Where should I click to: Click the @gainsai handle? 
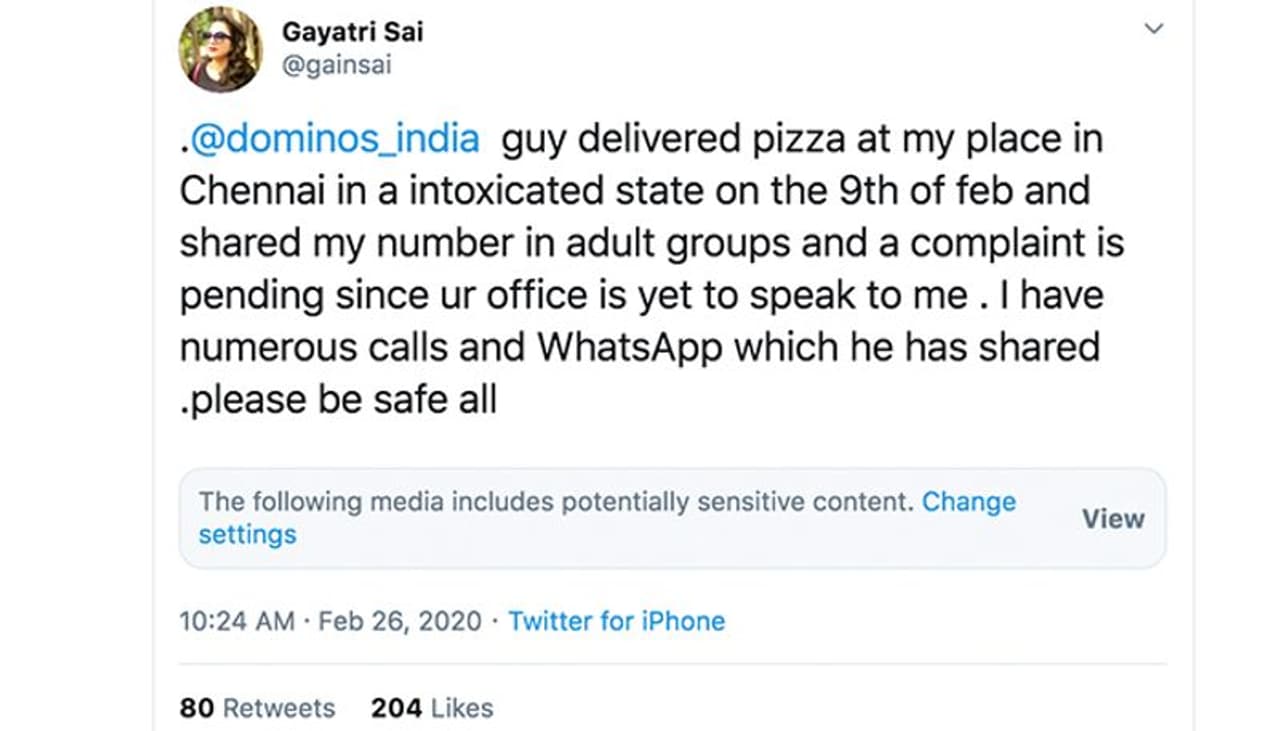(340, 65)
